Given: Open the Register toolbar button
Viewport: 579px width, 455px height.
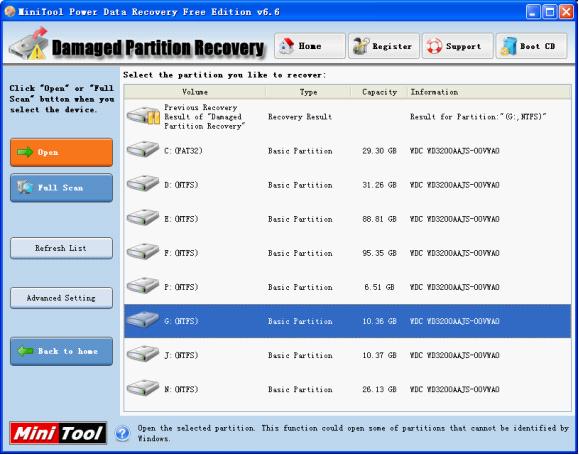Looking at the screenshot, I should [384, 46].
